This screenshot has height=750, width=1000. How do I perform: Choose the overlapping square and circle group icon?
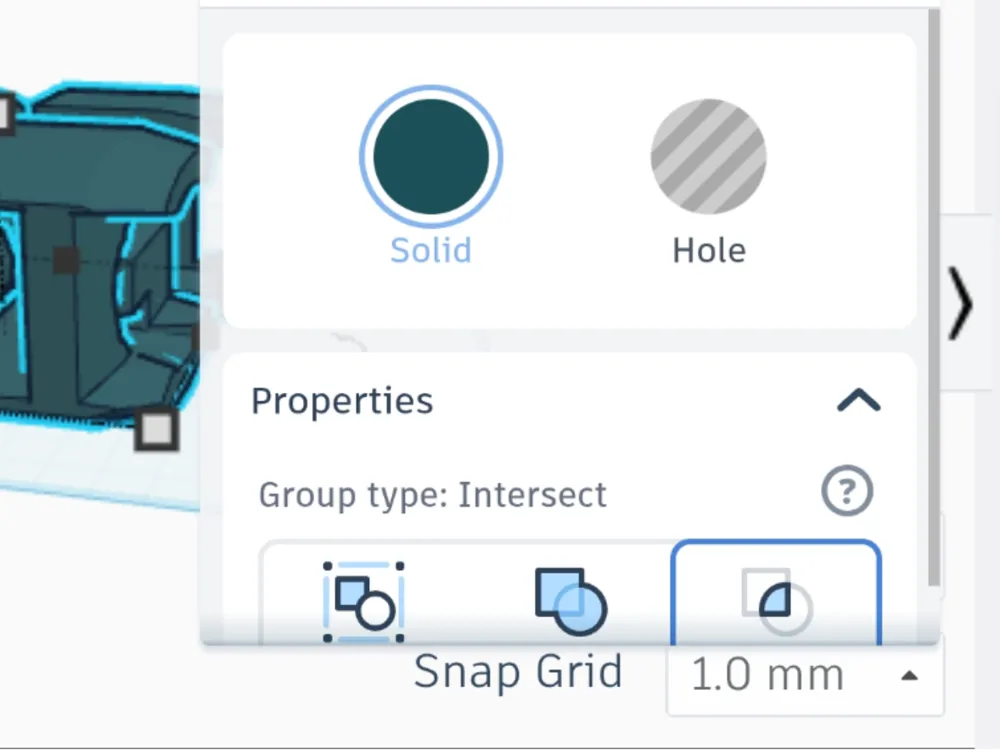[570, 601]
